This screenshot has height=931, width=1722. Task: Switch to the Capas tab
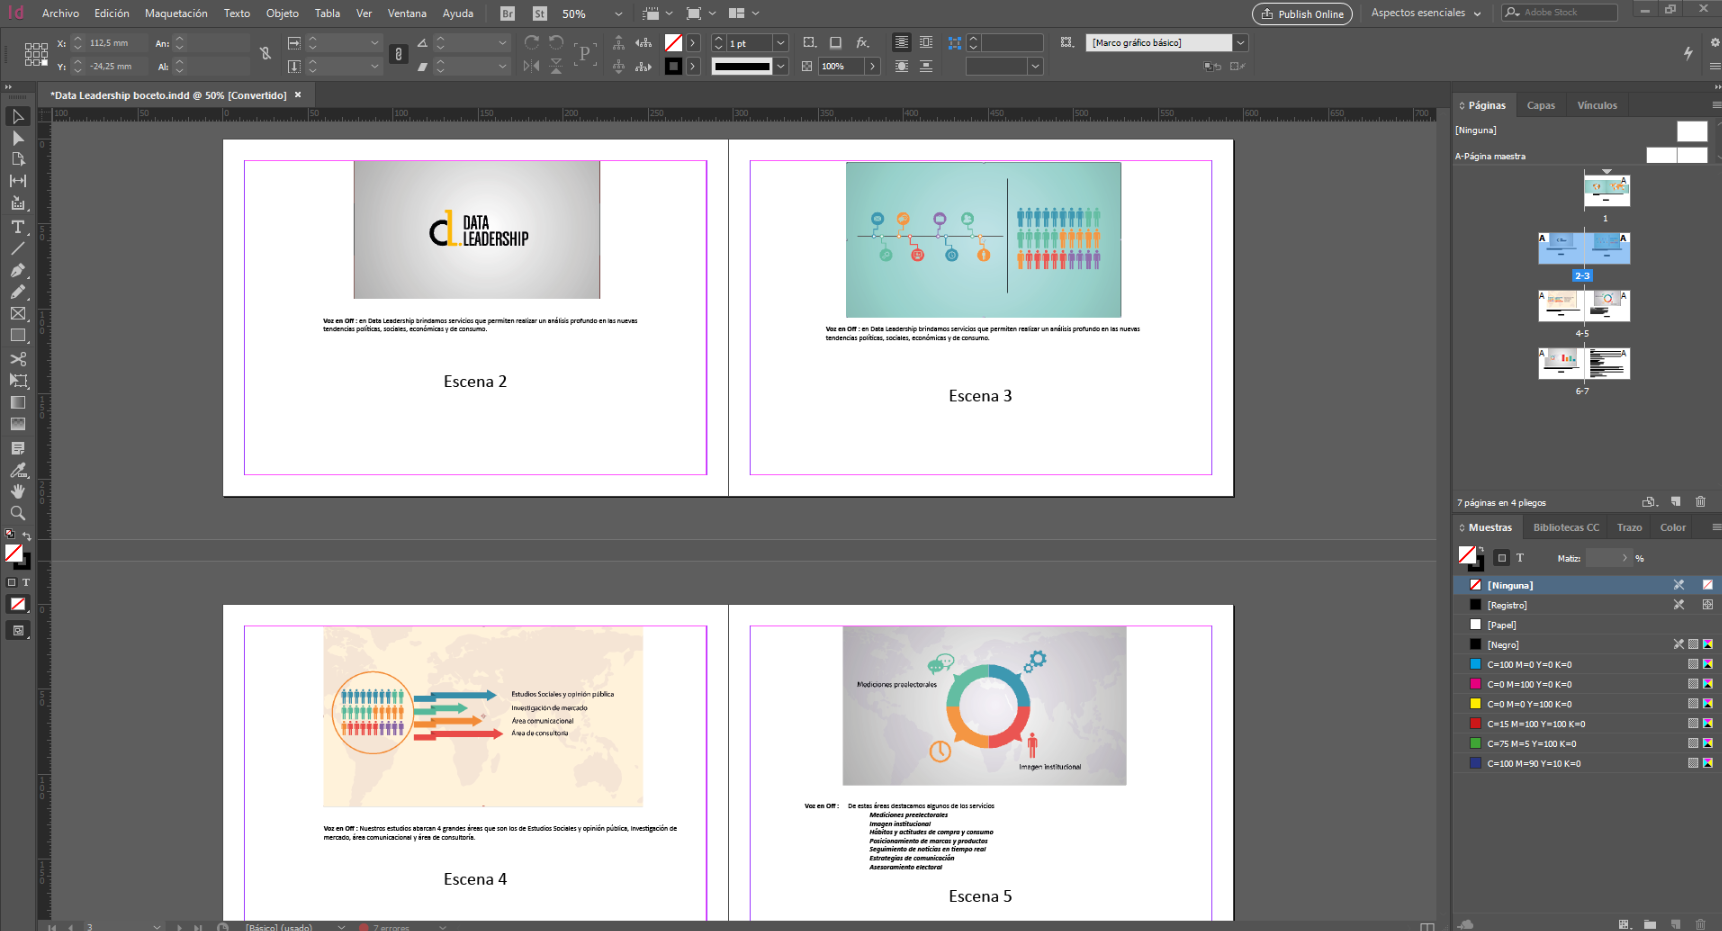point(1540,105)
